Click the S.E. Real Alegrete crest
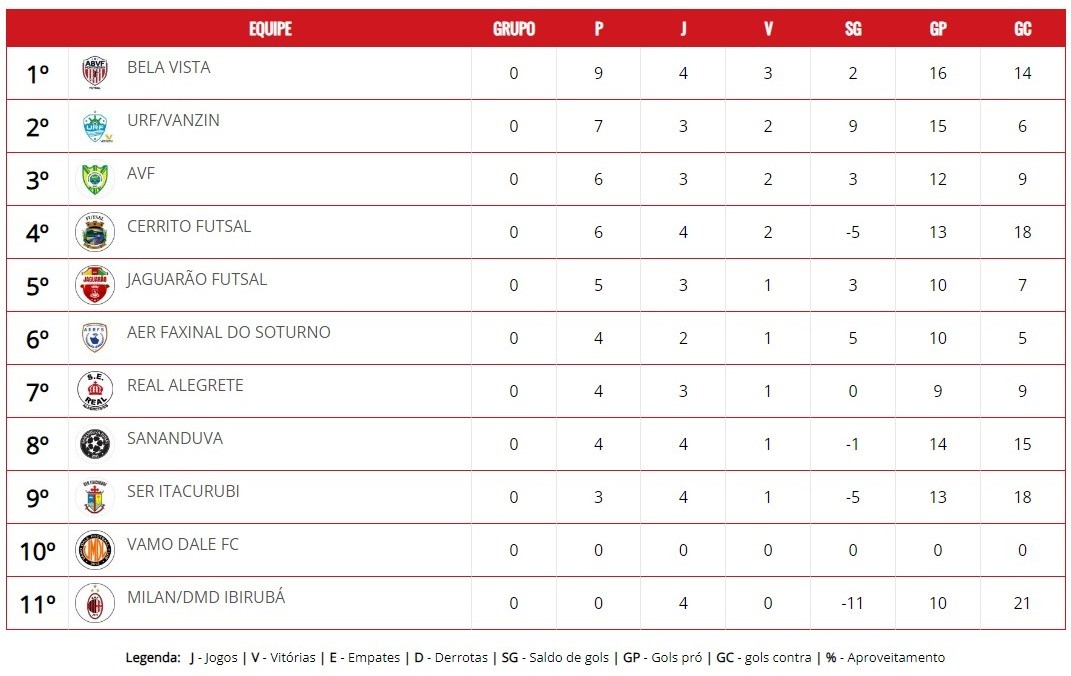This screenshot has width=1071, height=676. tap(95, 391)
